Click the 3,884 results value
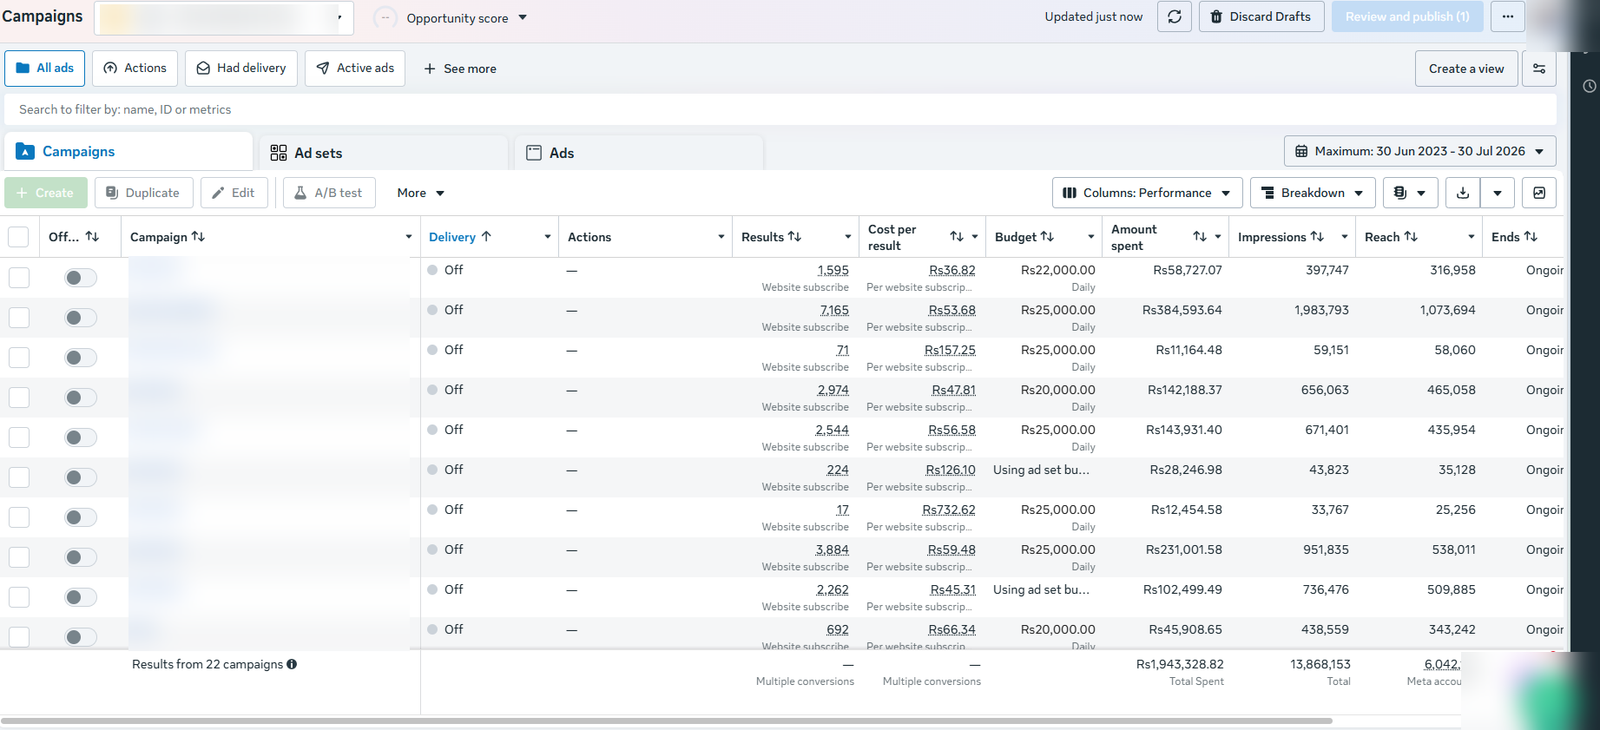The image size is (1600, 730). tap(832, 550)
